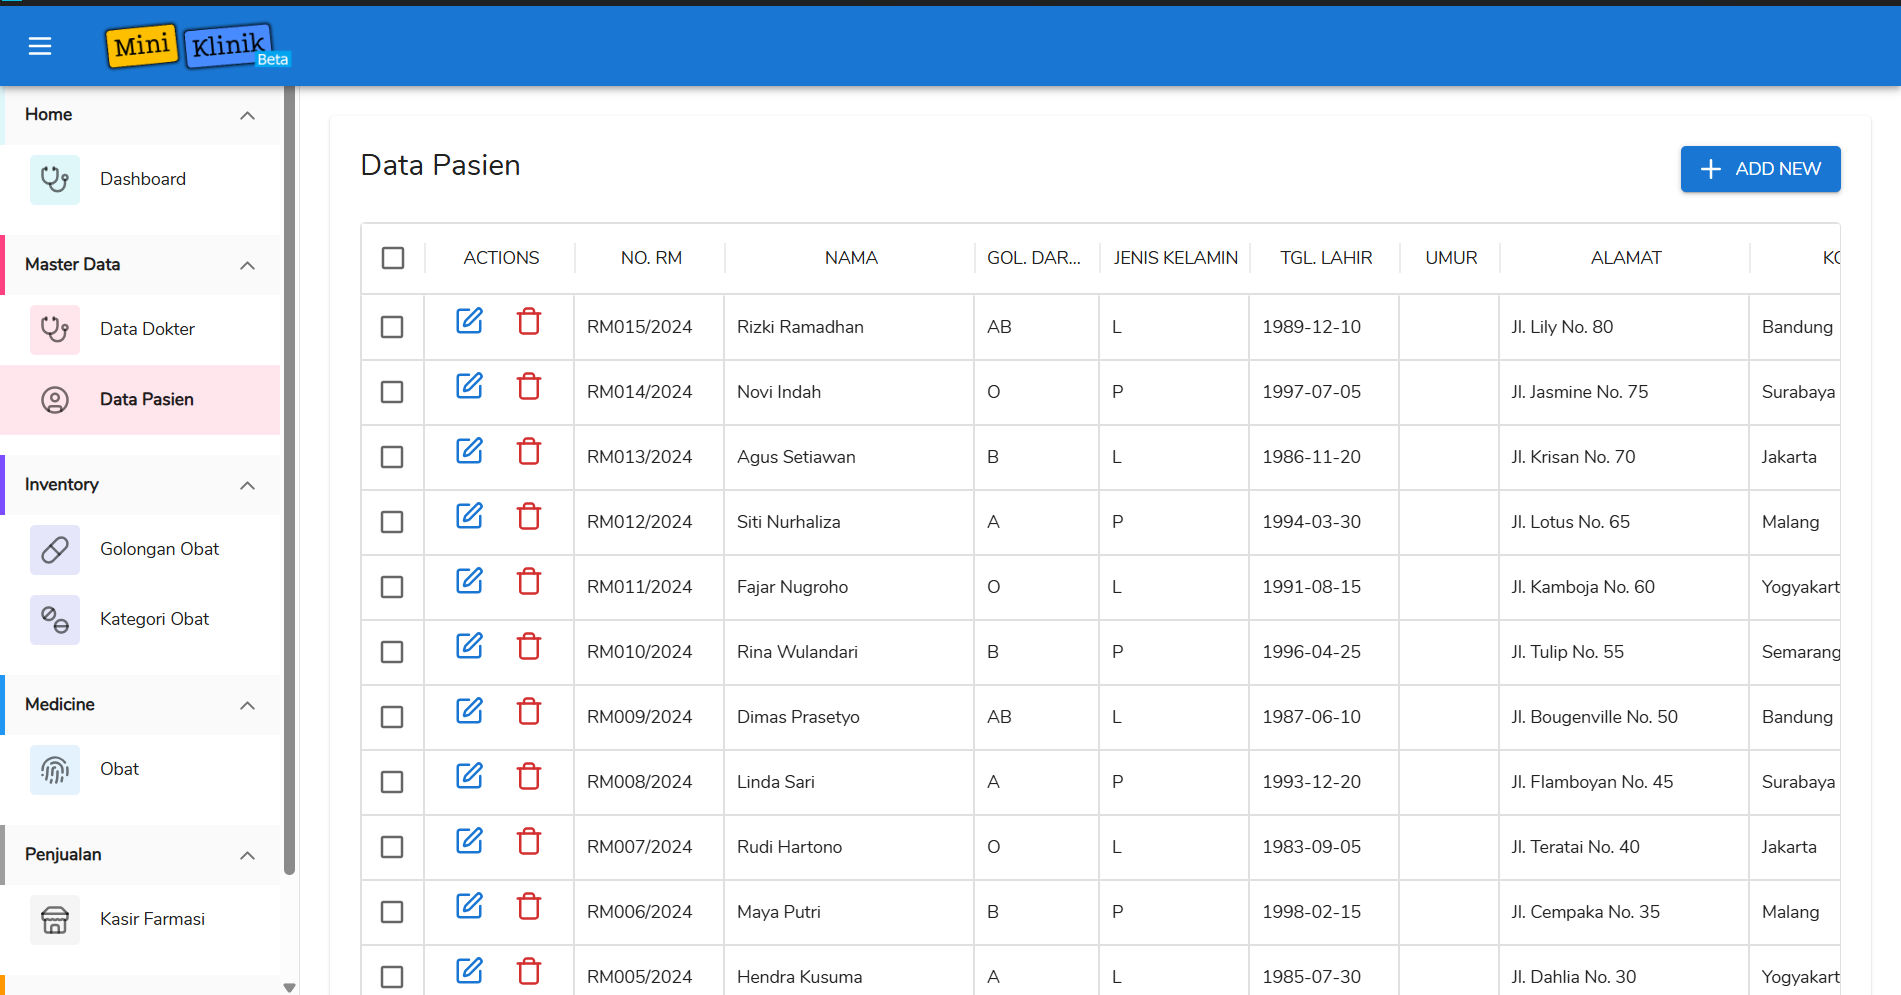Edit patient Agus Setiawan
This screenshot has width=1901, height=995.
pos(469,451)
